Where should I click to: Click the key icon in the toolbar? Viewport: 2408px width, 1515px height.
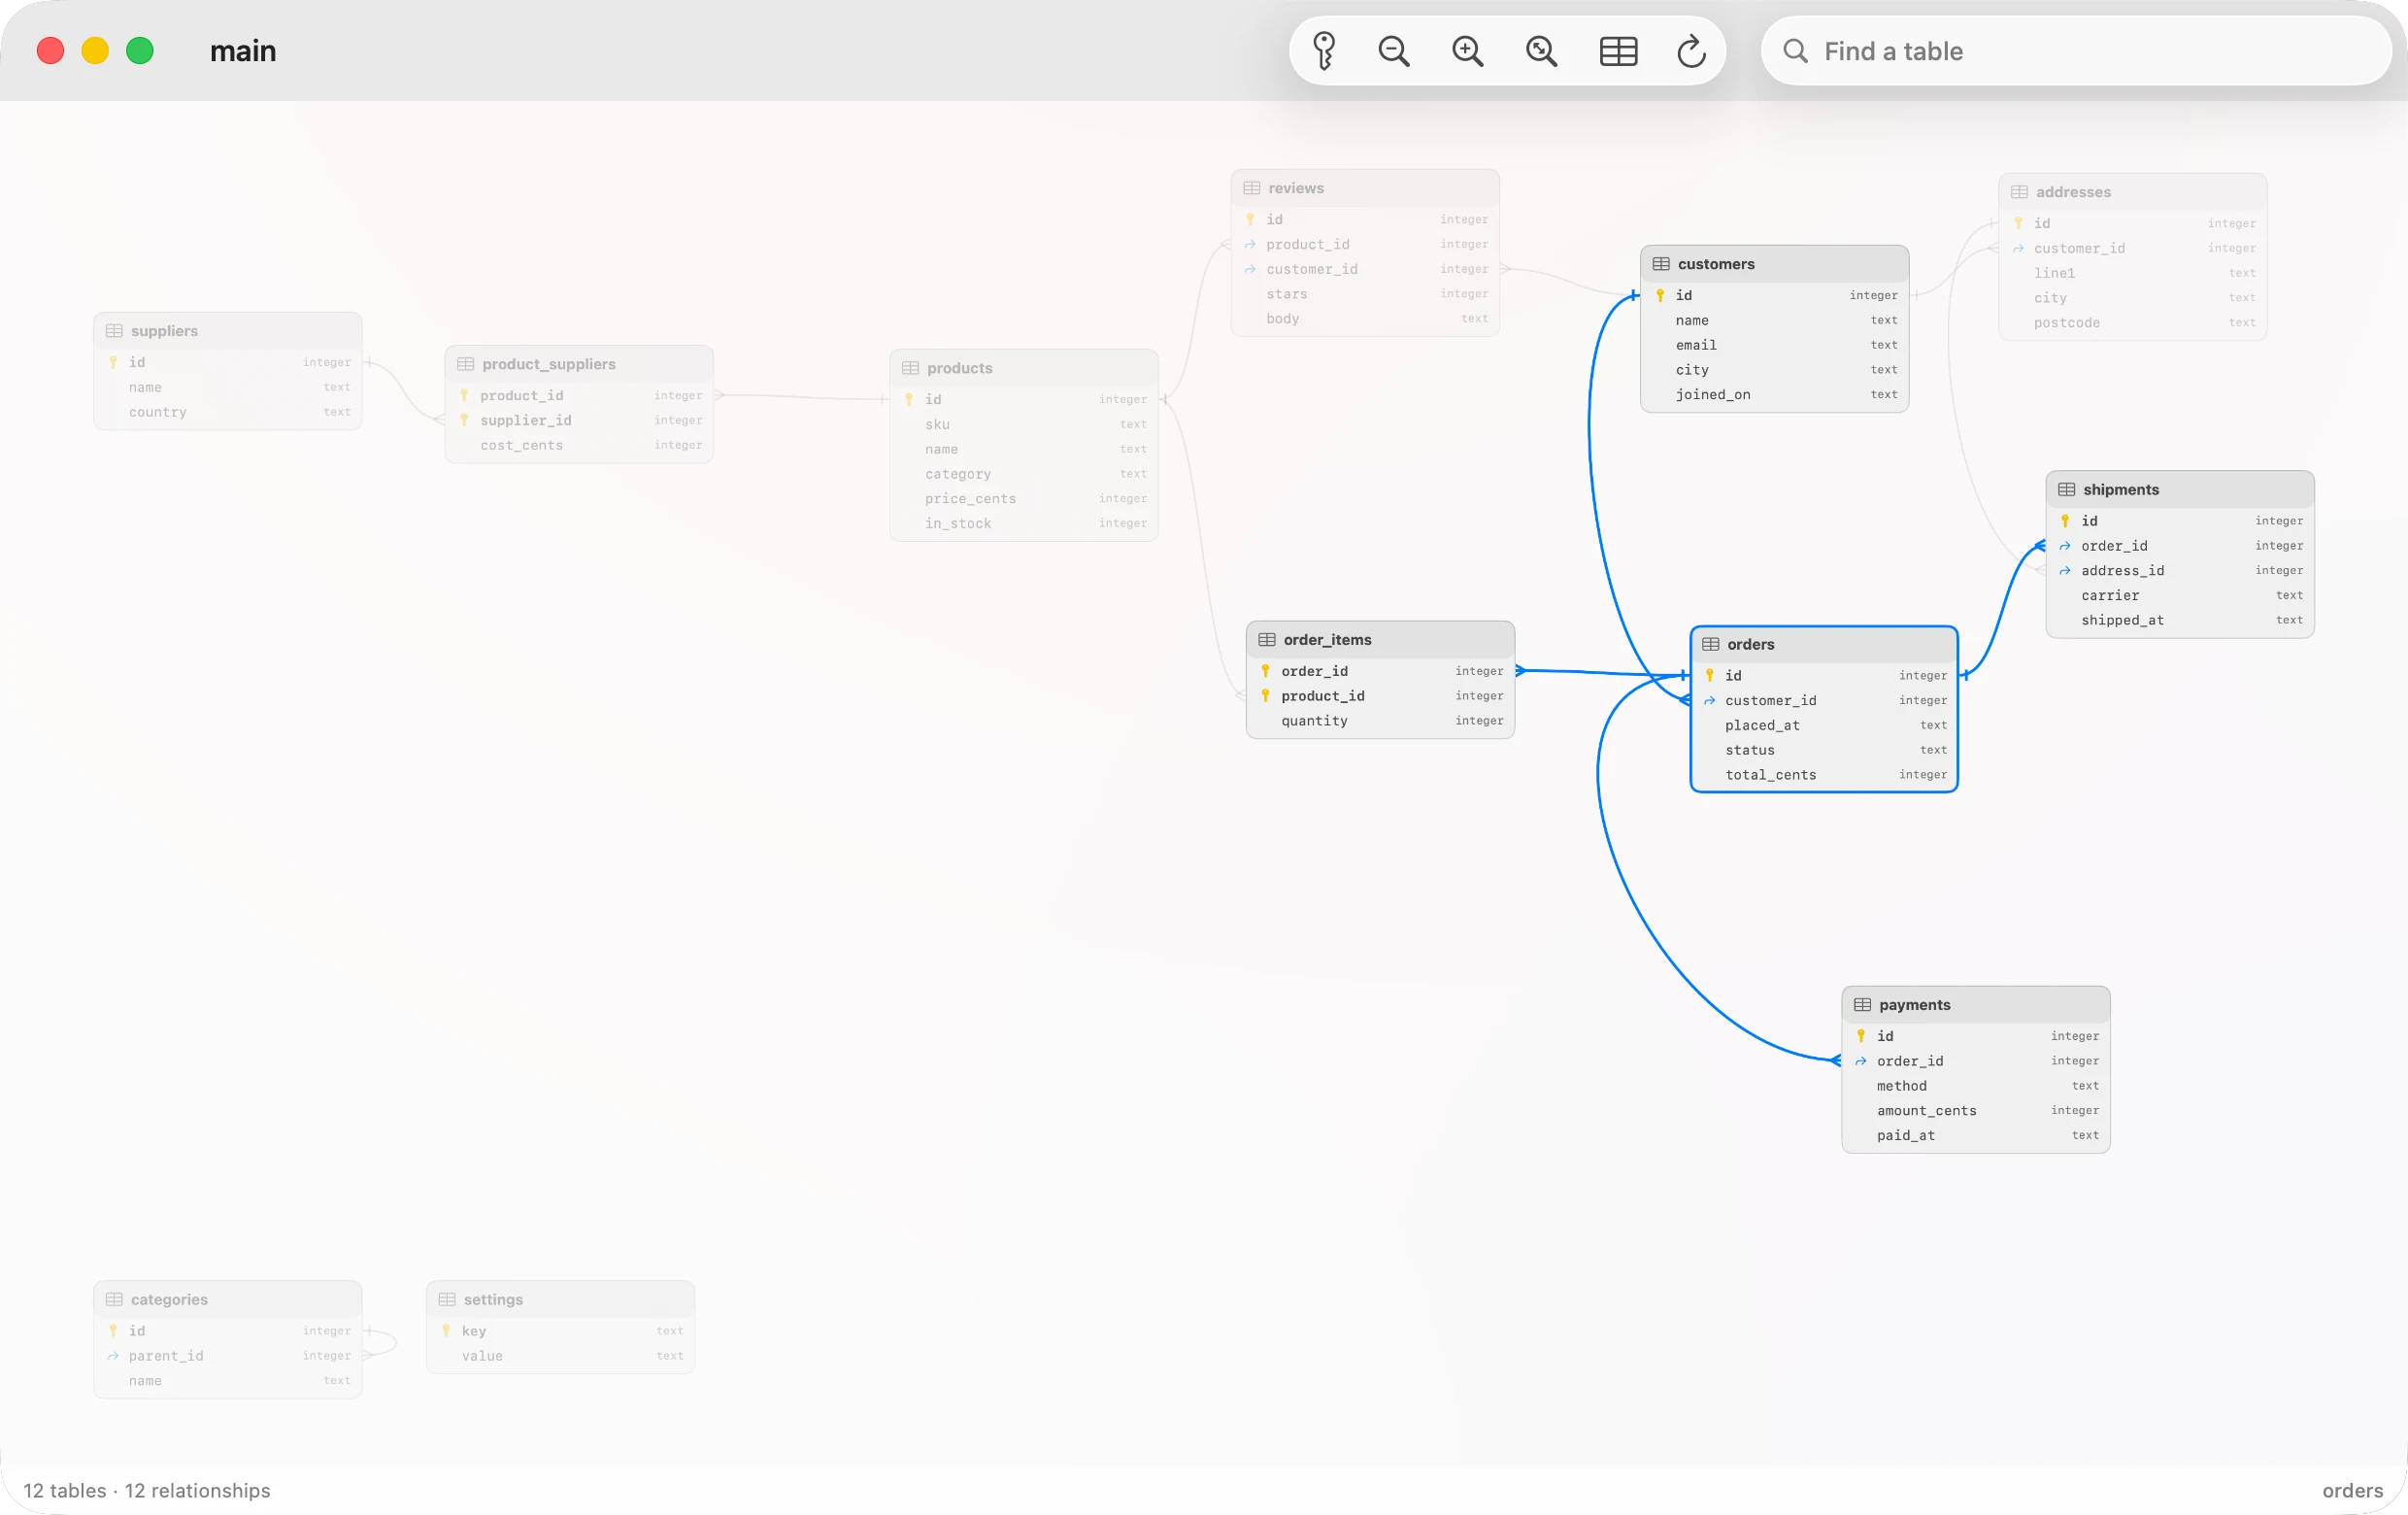[1324, 51]
